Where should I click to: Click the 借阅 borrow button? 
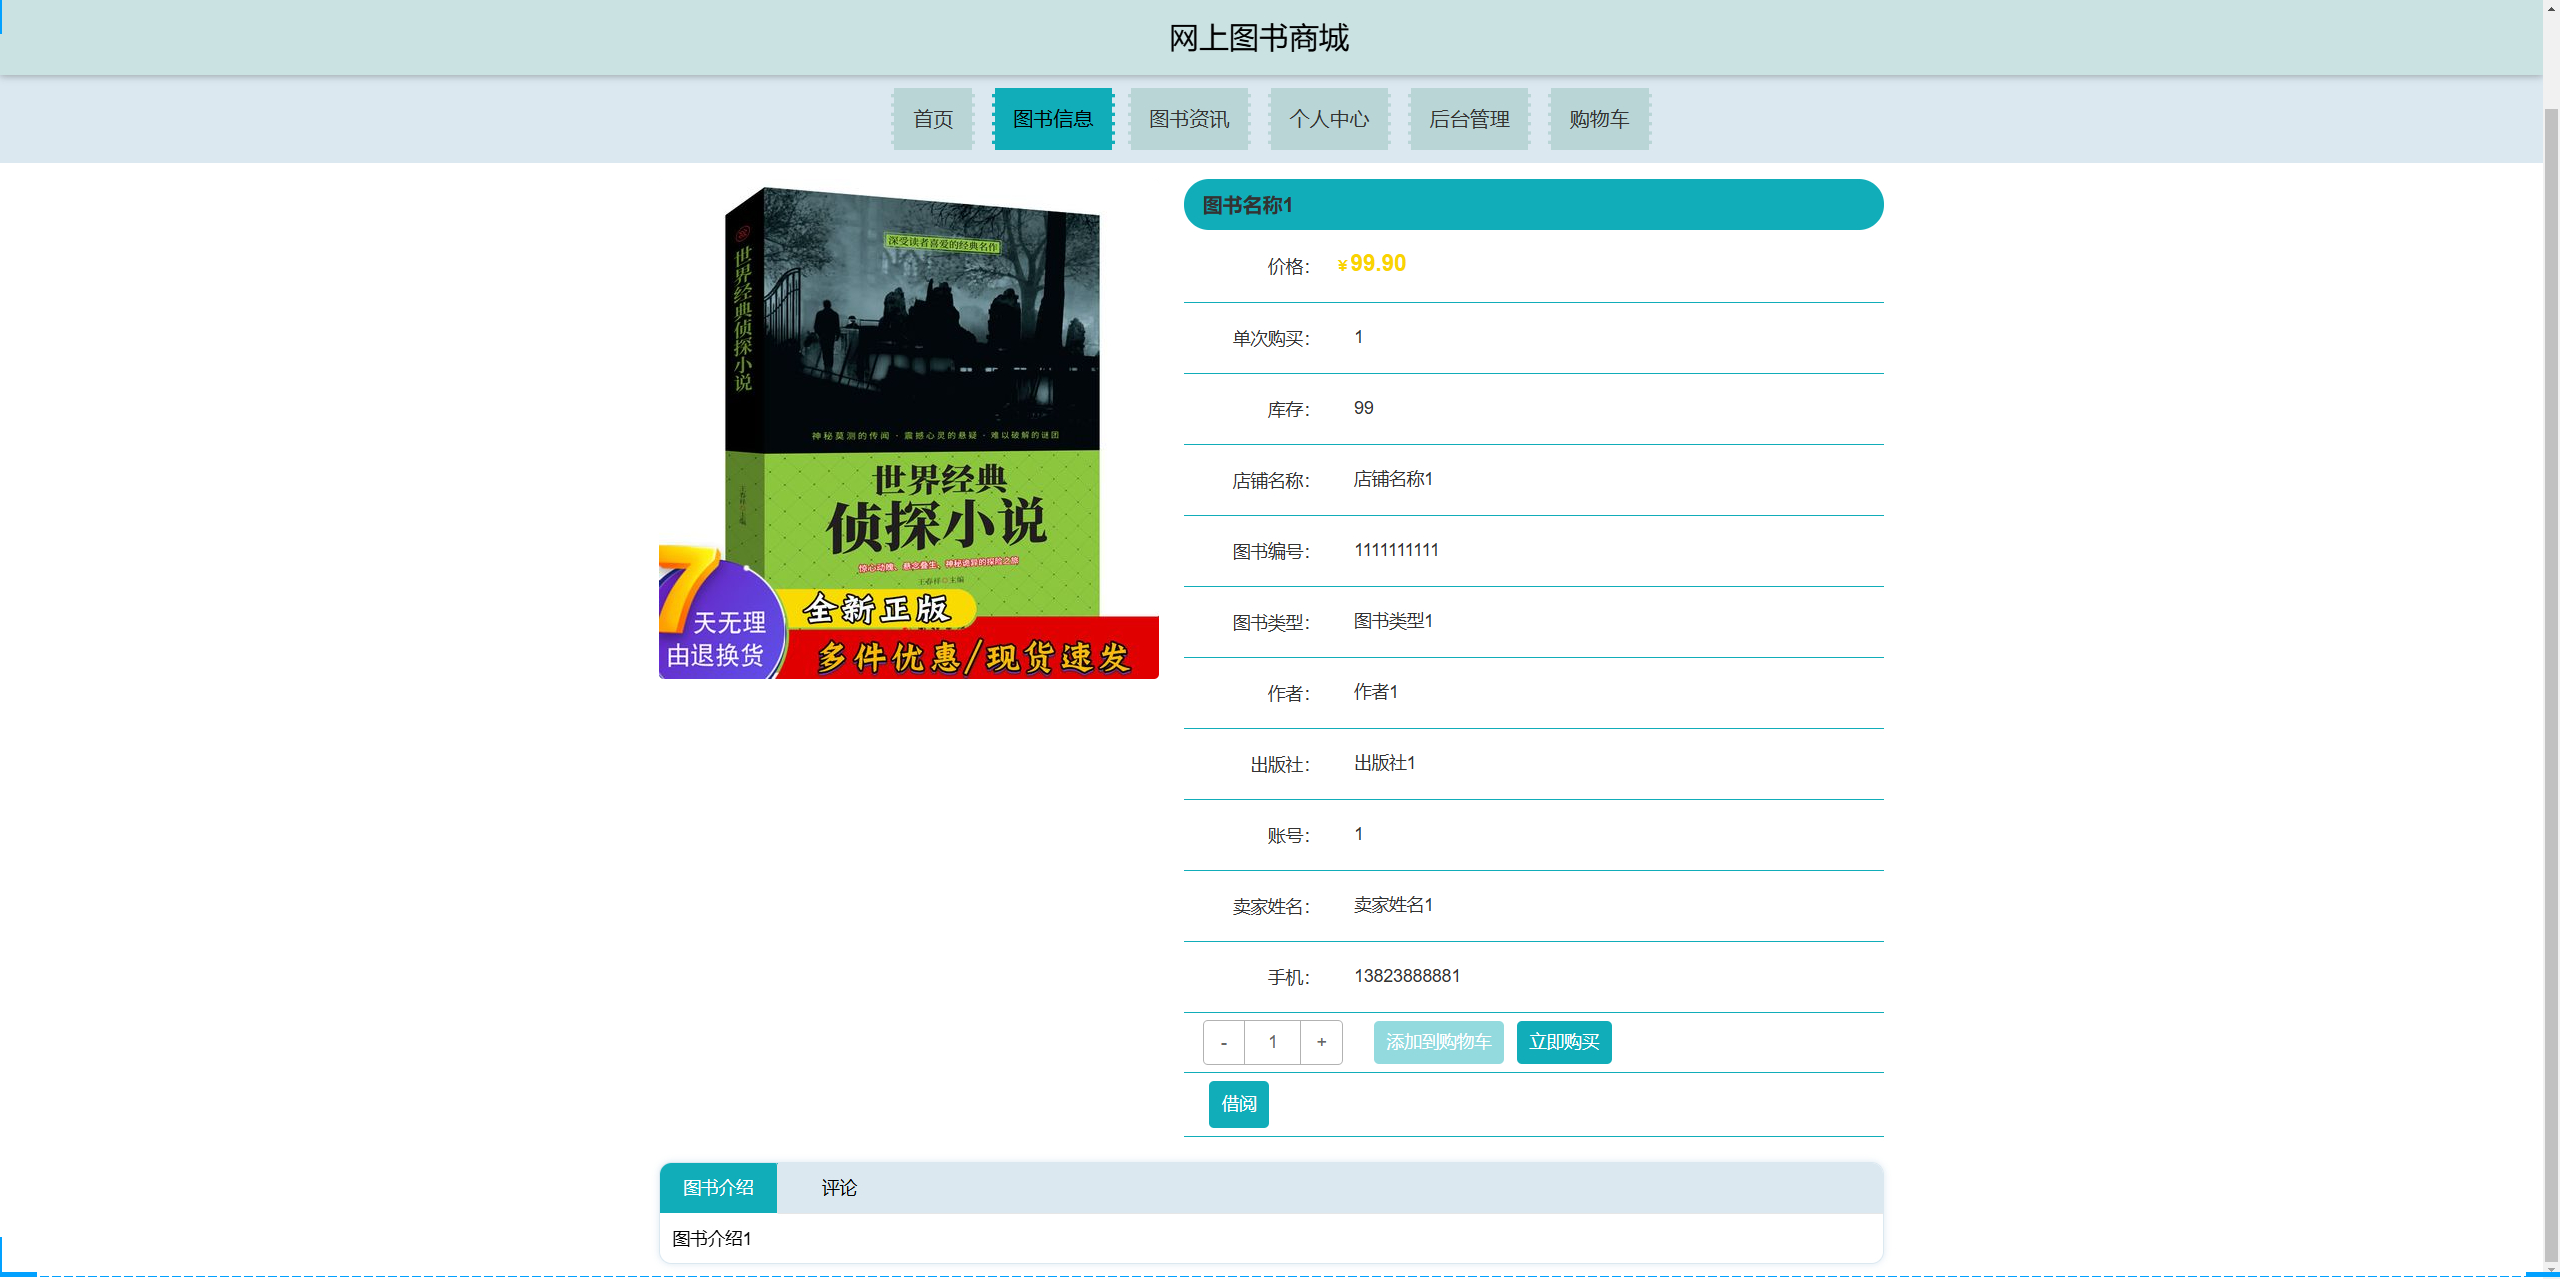(1238, 1104)
